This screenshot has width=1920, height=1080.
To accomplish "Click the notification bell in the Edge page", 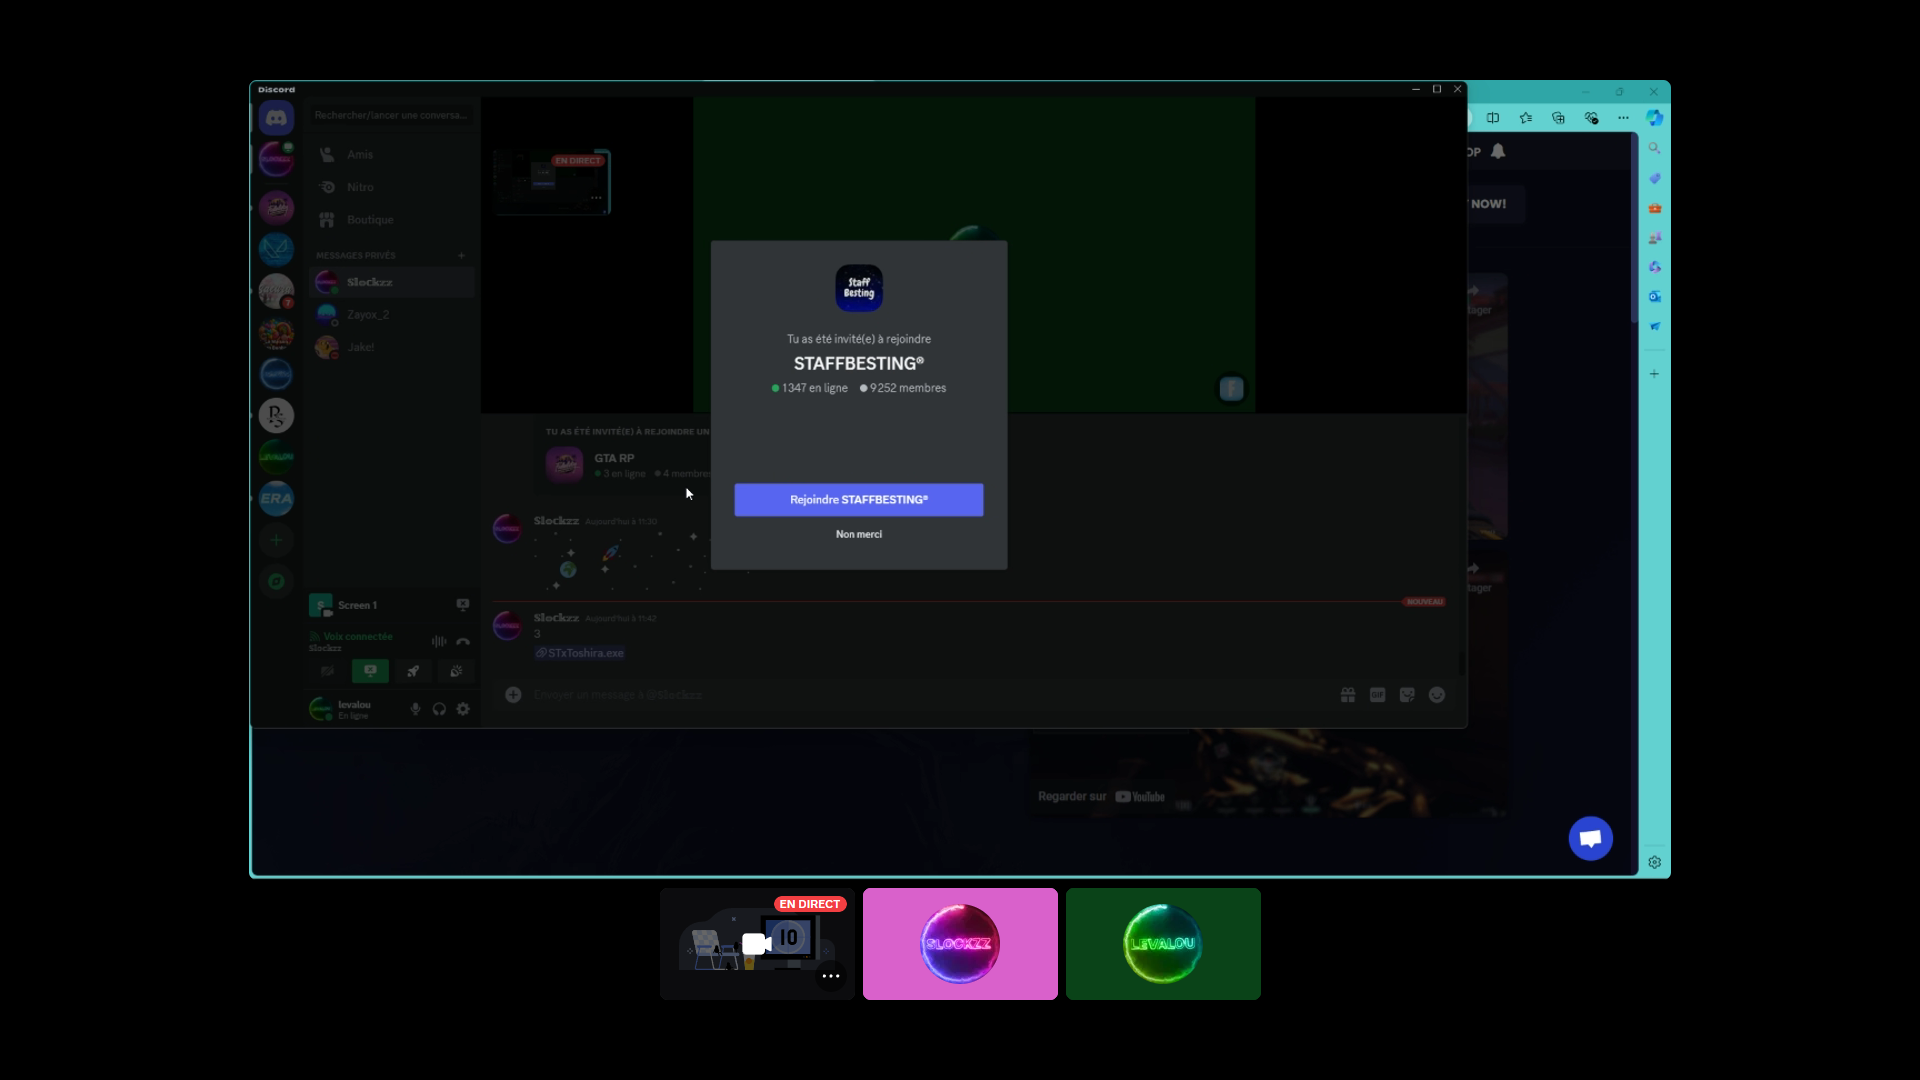I will [1498, 151].
